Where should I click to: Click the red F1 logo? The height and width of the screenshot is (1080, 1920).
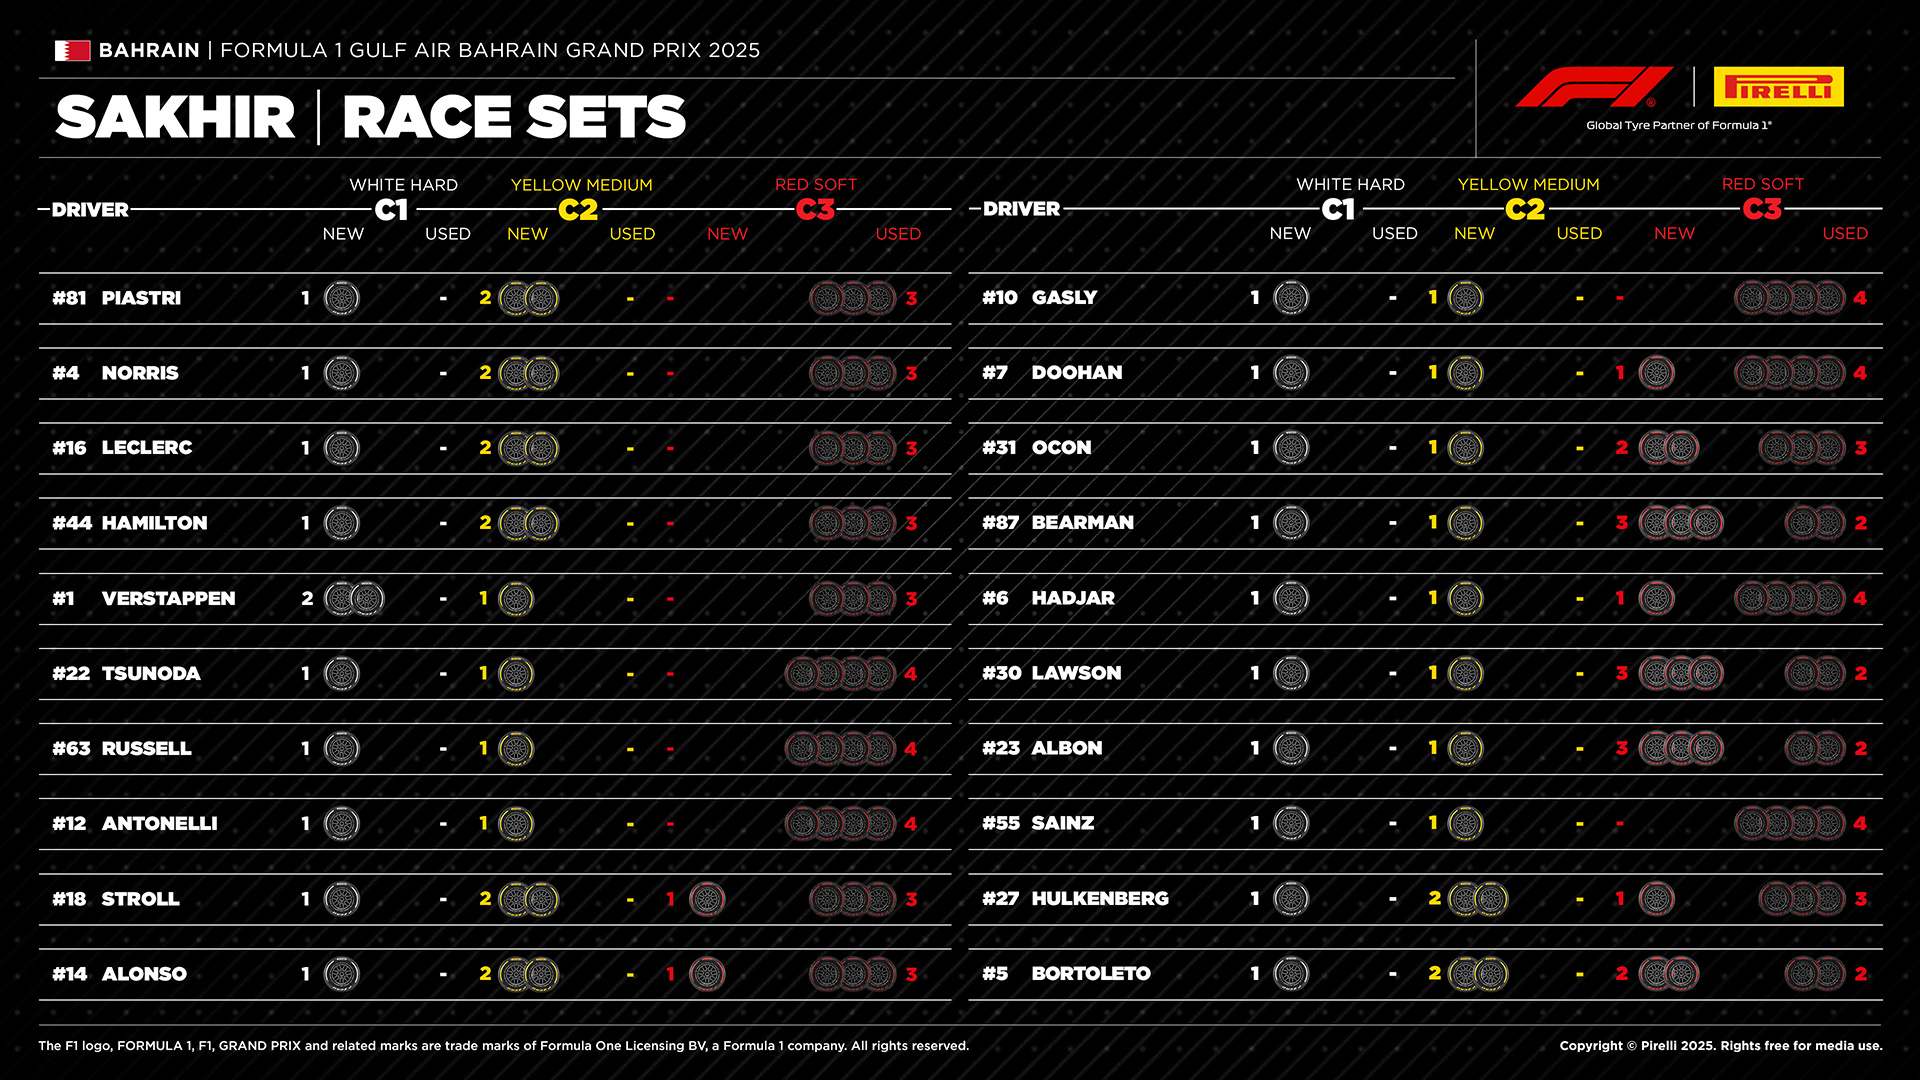click(1593, 87)
